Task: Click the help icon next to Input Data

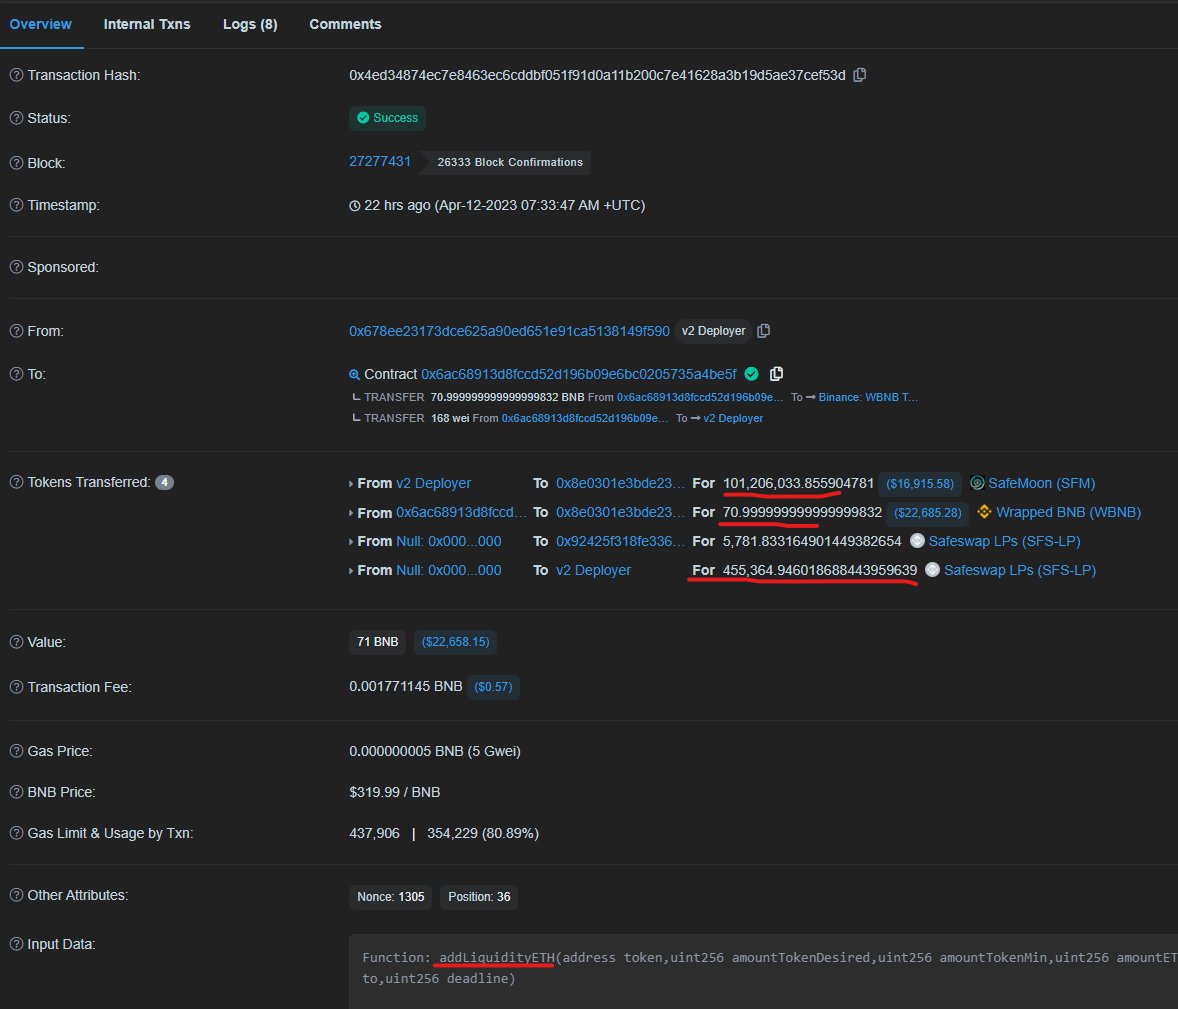Action: (14, 943)
